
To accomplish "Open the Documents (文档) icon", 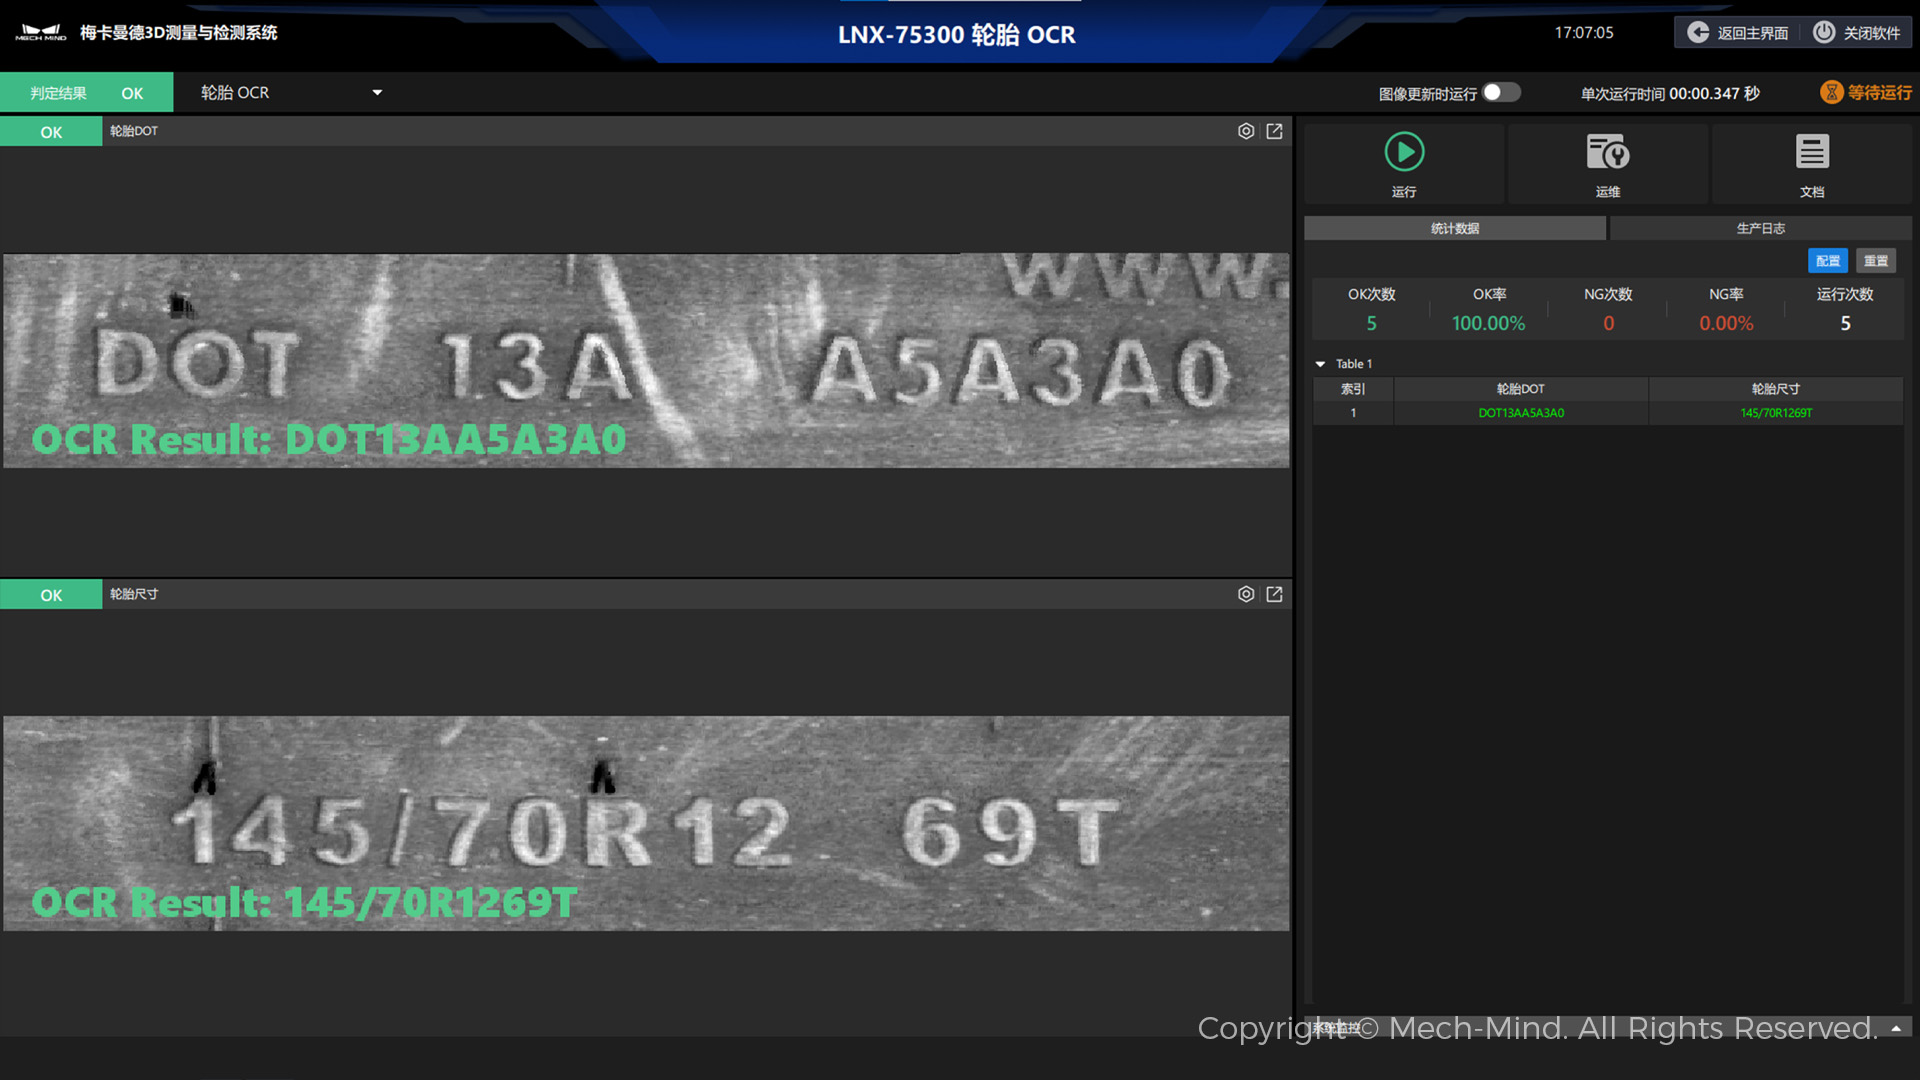I will (x=1812, y=152).
